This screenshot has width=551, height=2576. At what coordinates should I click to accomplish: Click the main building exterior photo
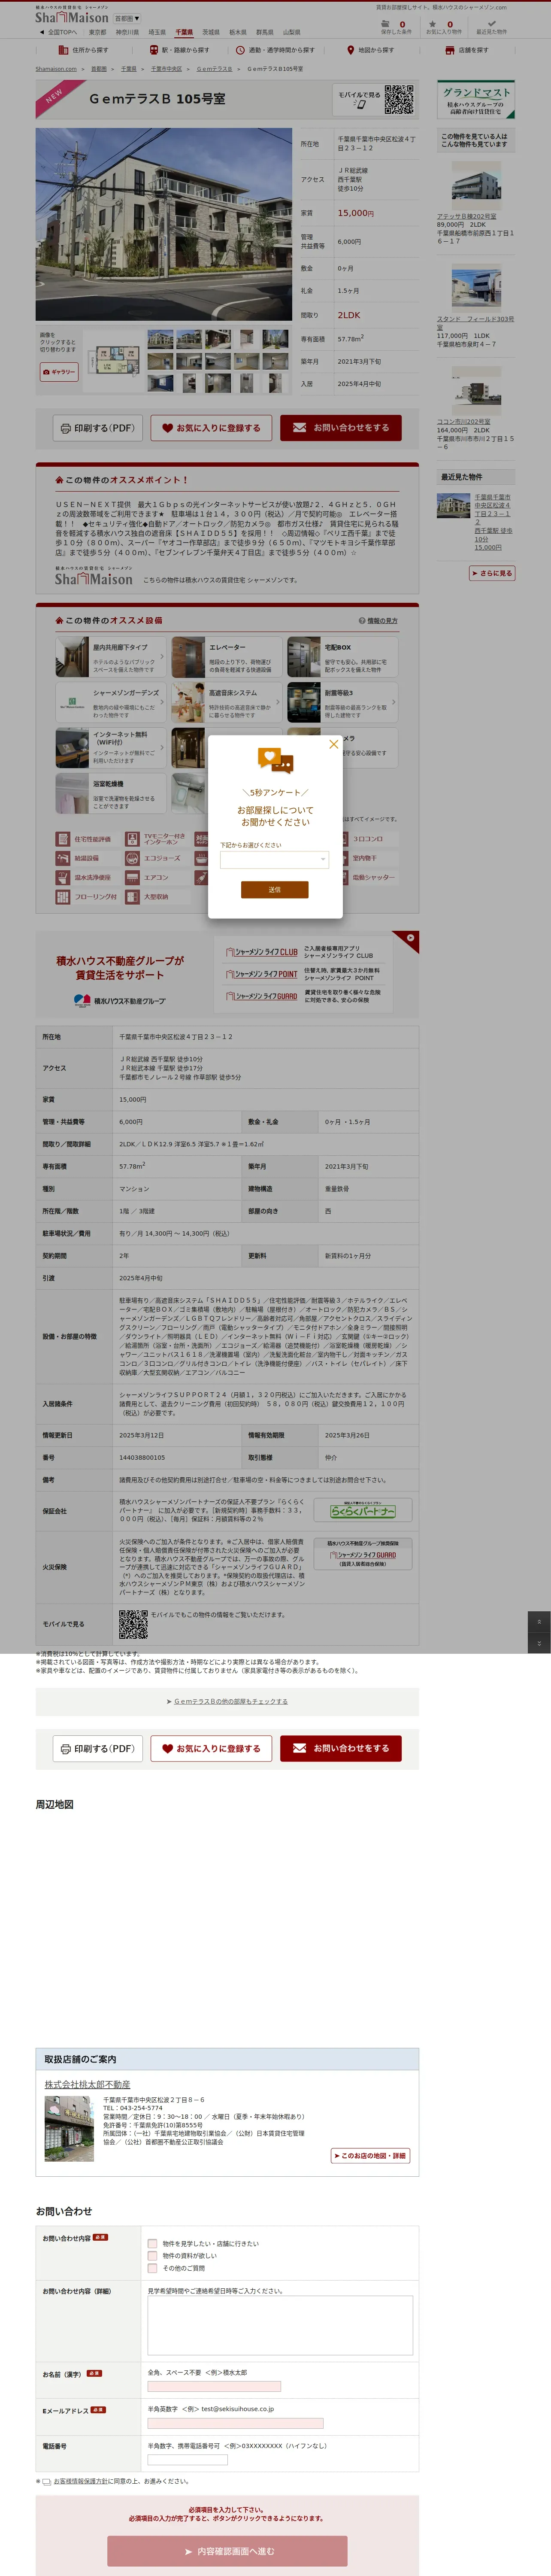point(164,224)
